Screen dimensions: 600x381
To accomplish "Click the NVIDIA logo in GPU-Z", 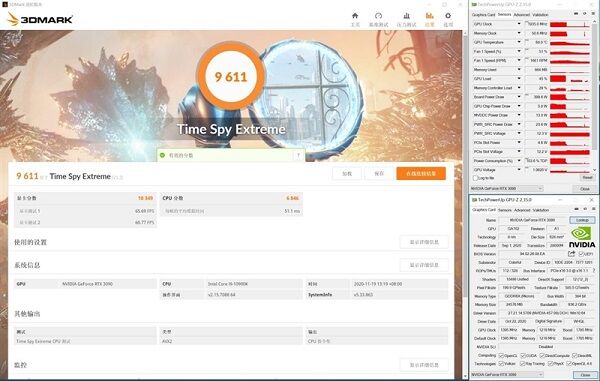I will 582,237.
